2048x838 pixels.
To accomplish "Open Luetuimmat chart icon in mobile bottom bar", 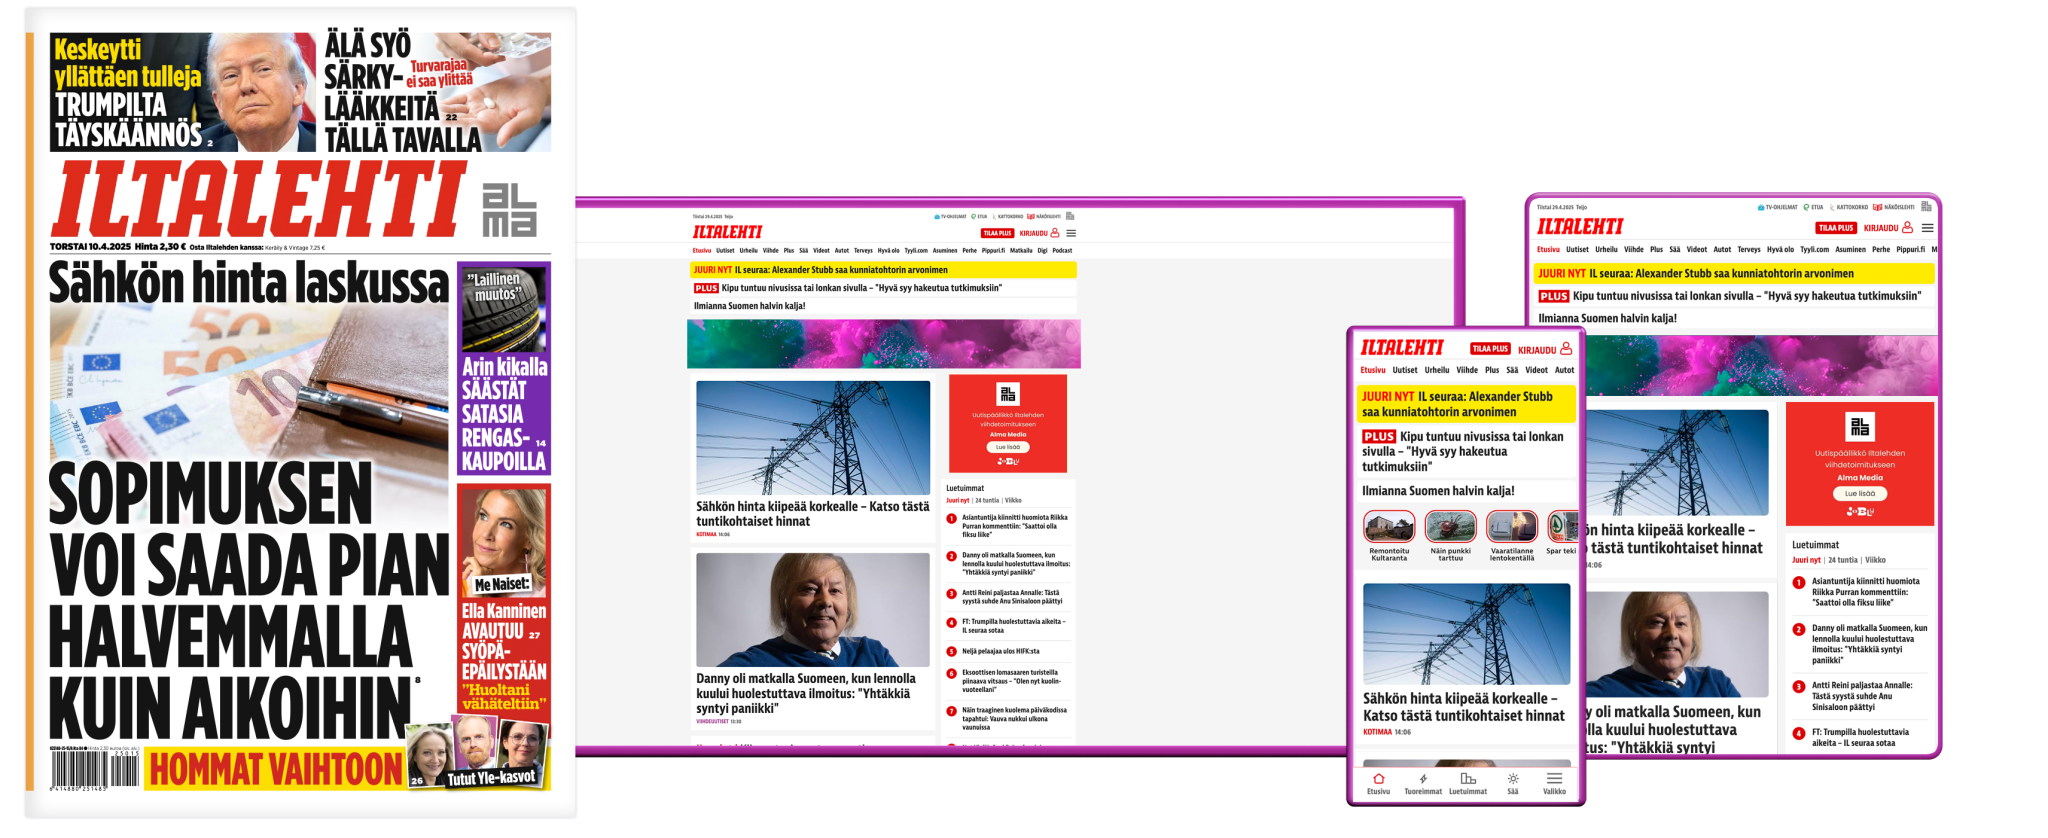I will click(x=1468, y=781).
